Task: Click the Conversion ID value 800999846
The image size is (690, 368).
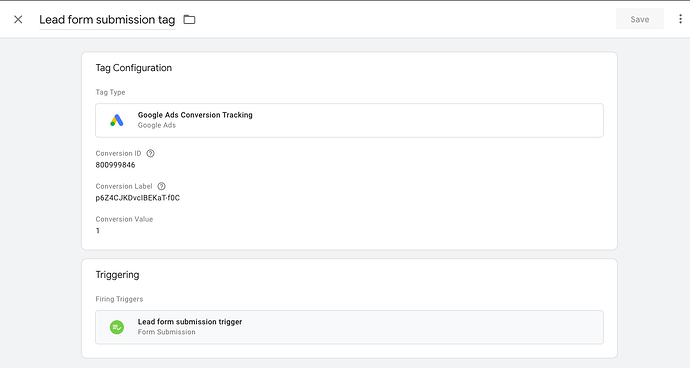Action: tap(115, 165)
